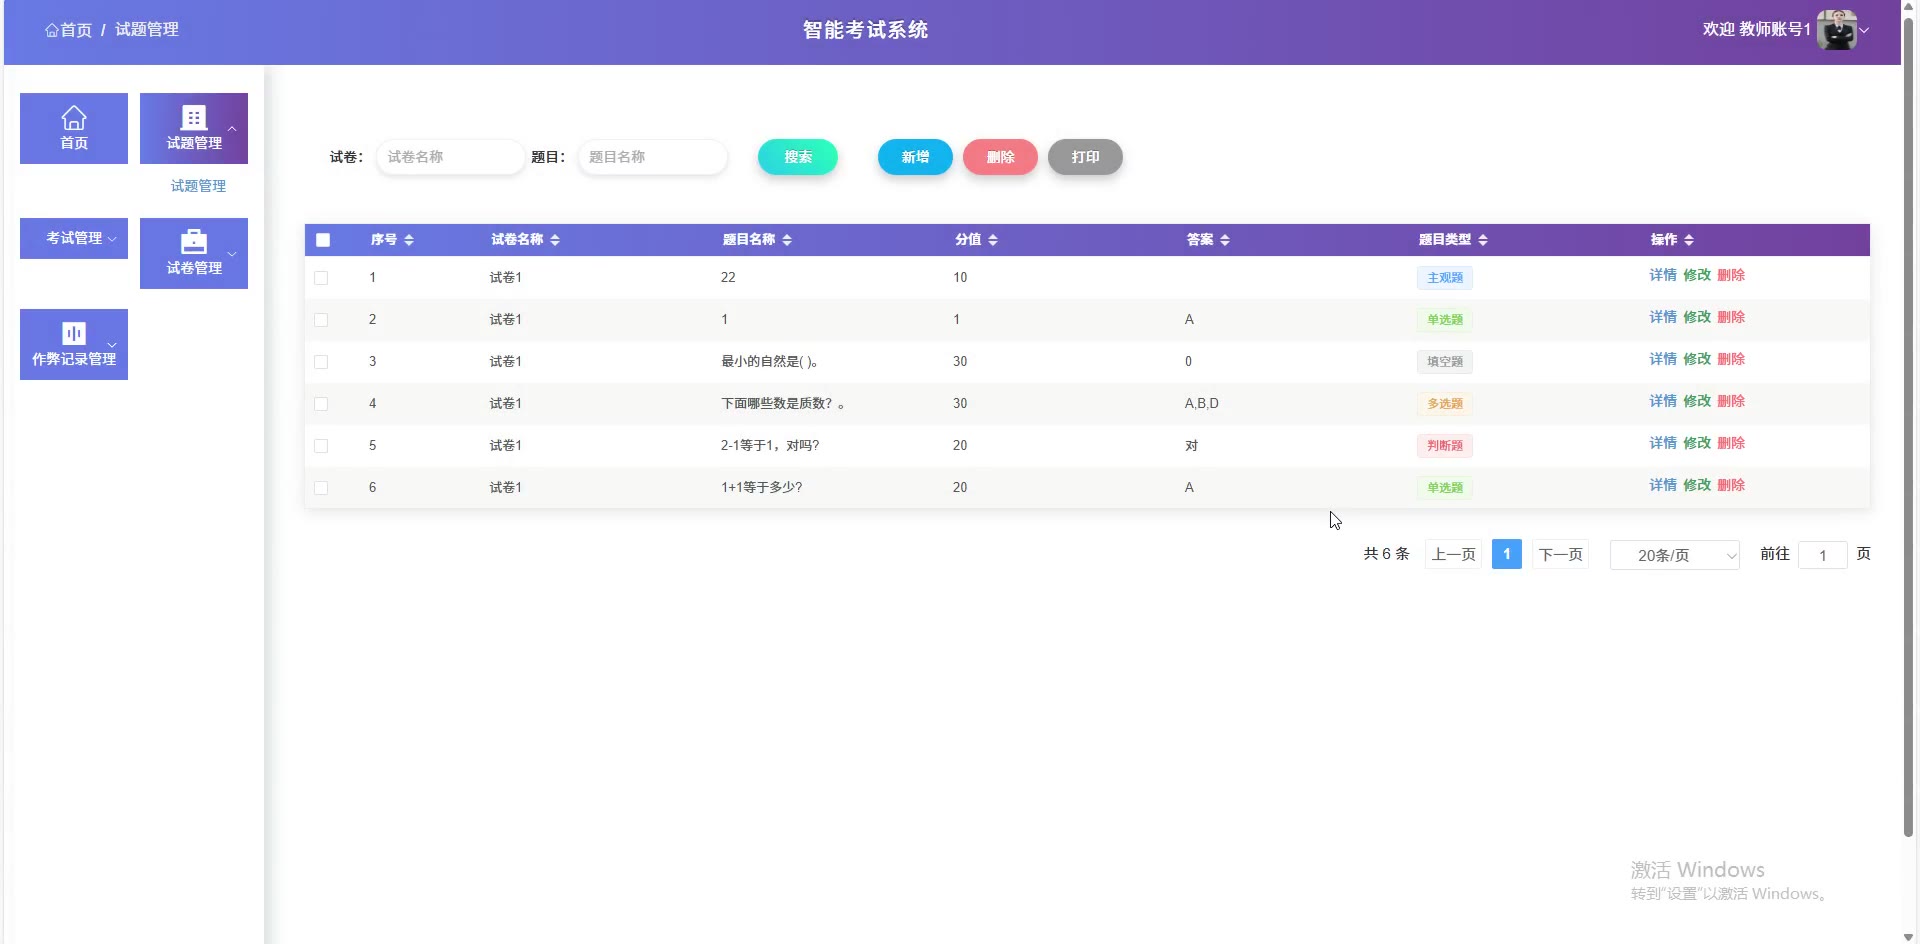Click the 新增 button
This screenshot has height=944, width=1920.
915,157
